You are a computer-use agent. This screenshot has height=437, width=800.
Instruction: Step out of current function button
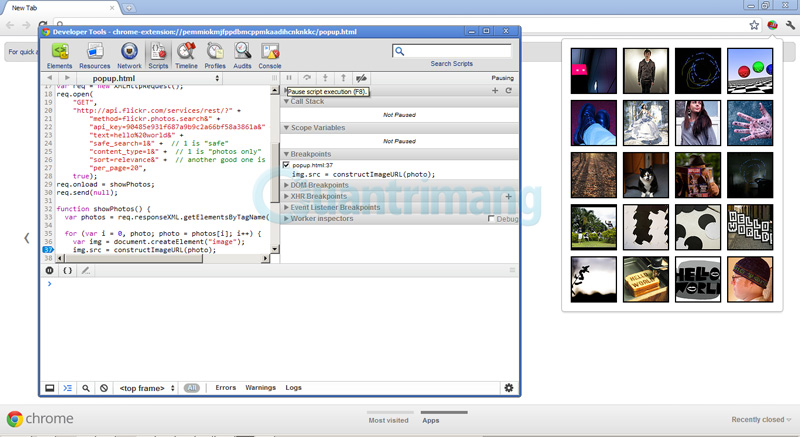[343, 78]
